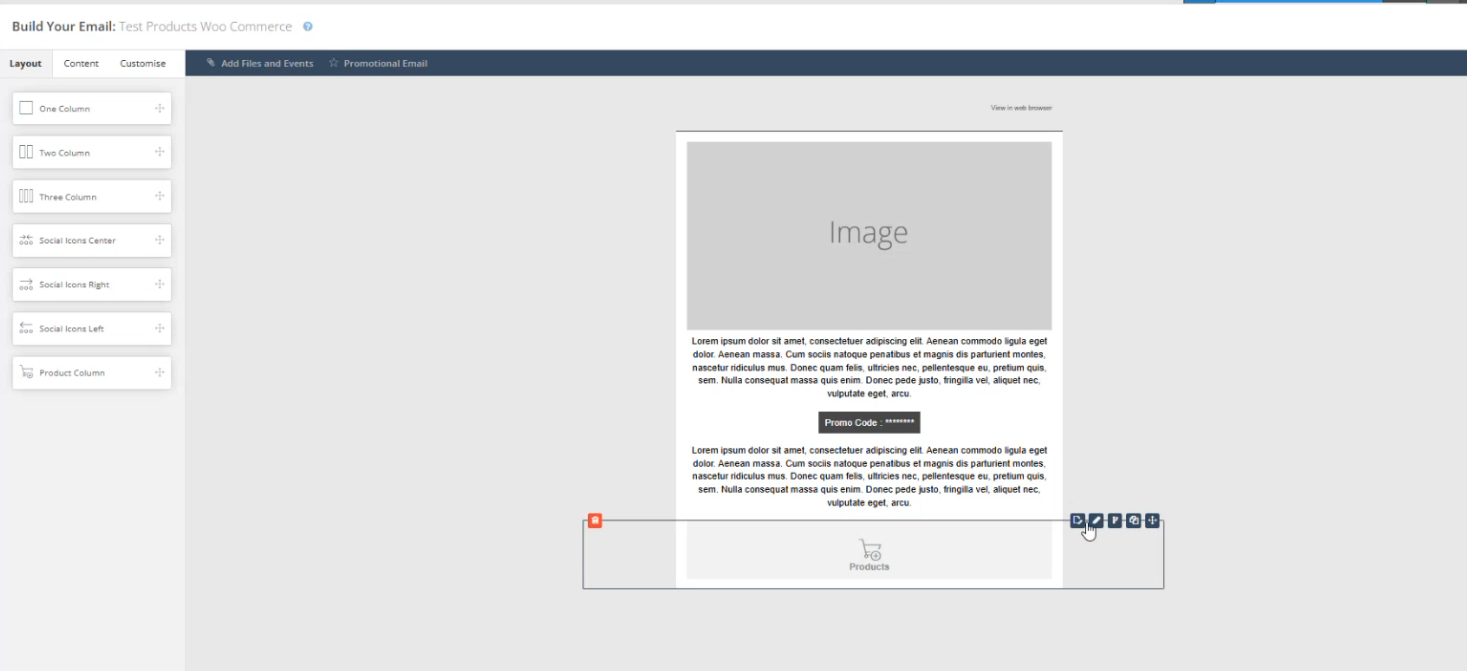Grab the move handle icon on the Products block

click(1151, 520)
